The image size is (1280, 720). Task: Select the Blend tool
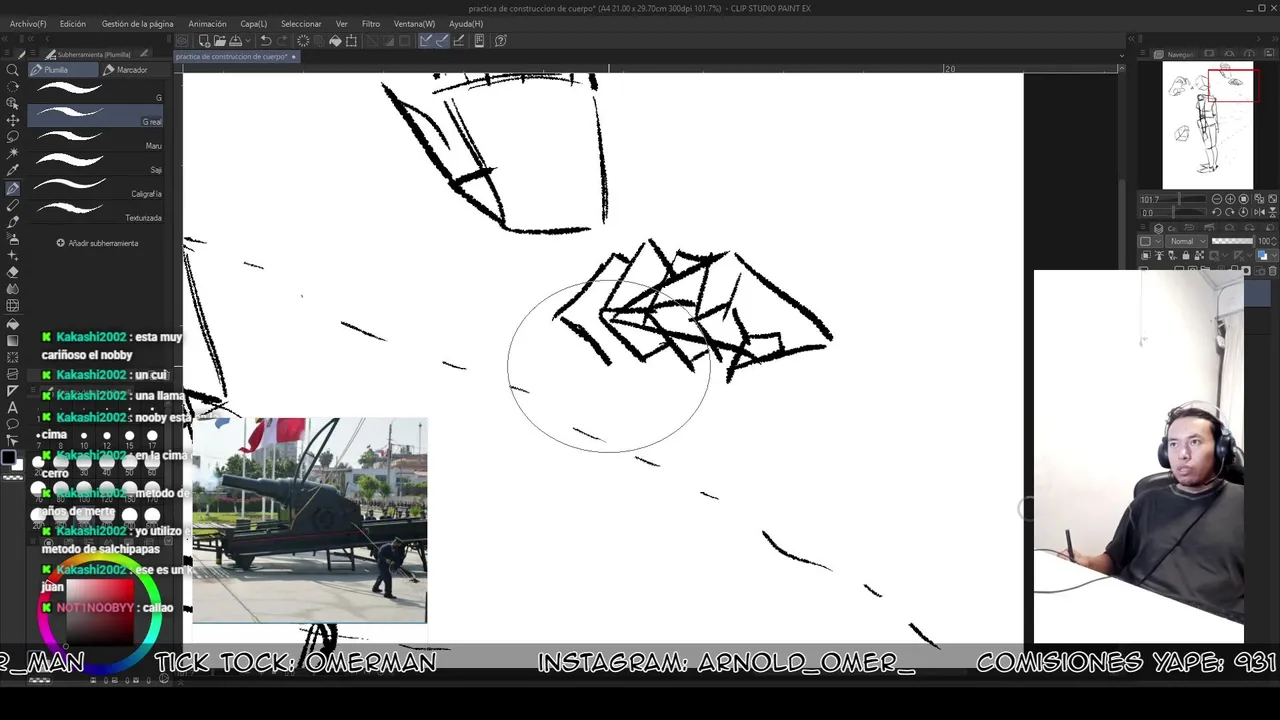pyautogui.click(x=13, y=289)
